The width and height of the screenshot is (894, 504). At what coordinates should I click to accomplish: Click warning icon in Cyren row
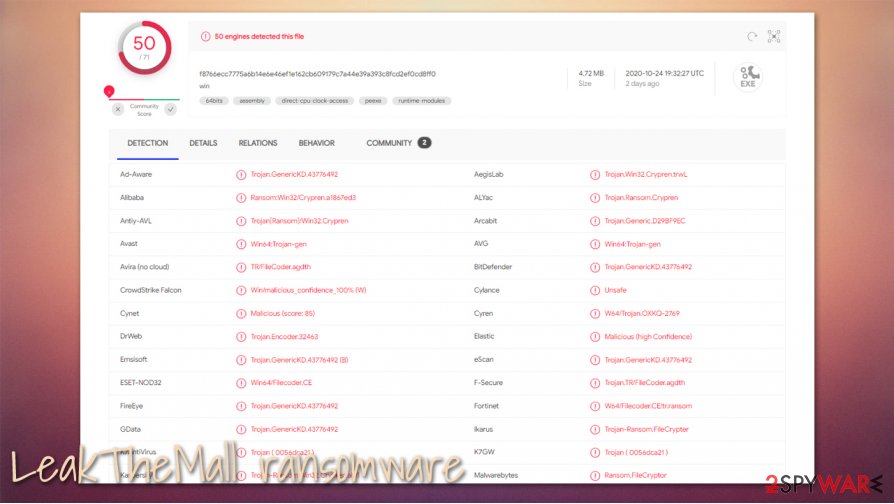pos(595,314)
